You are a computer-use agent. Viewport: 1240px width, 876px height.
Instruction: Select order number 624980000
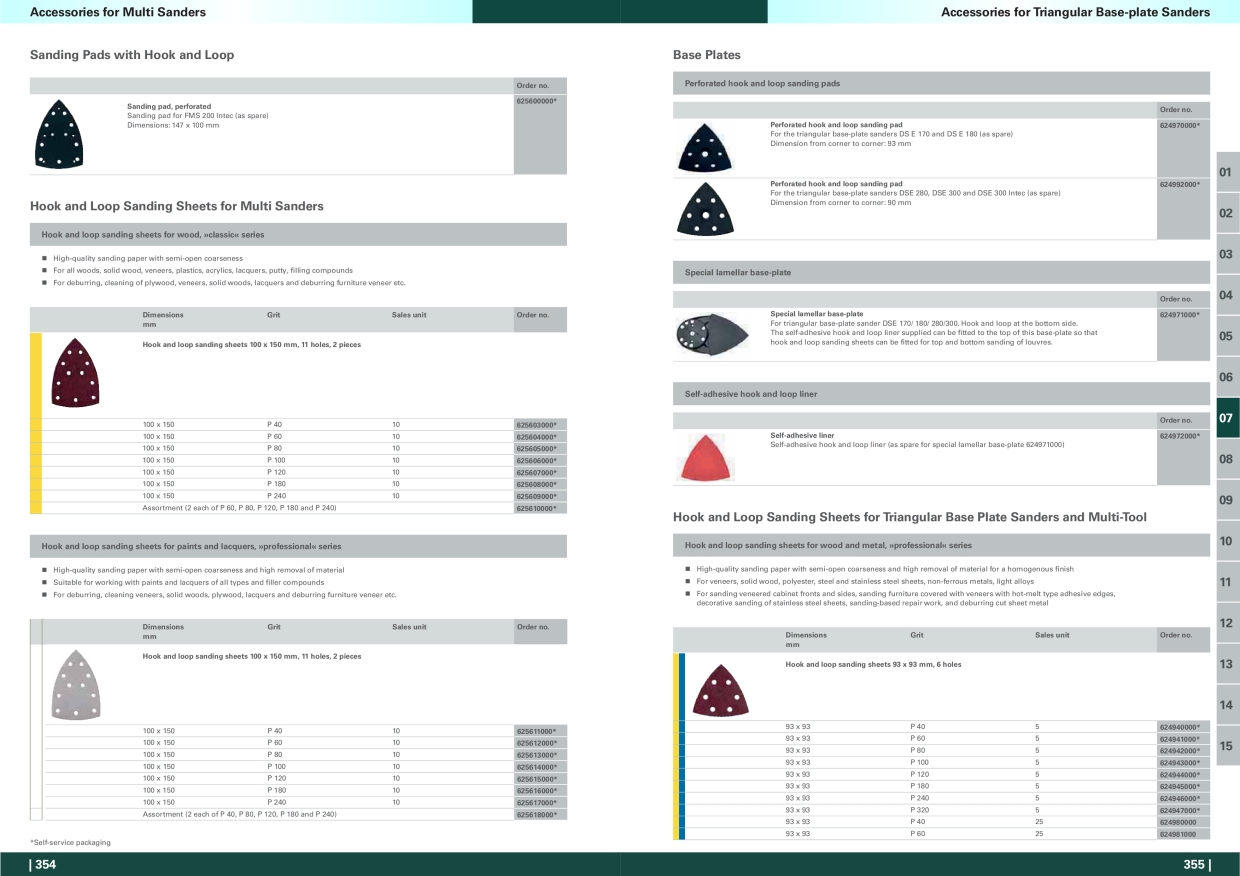[1178, 822]
